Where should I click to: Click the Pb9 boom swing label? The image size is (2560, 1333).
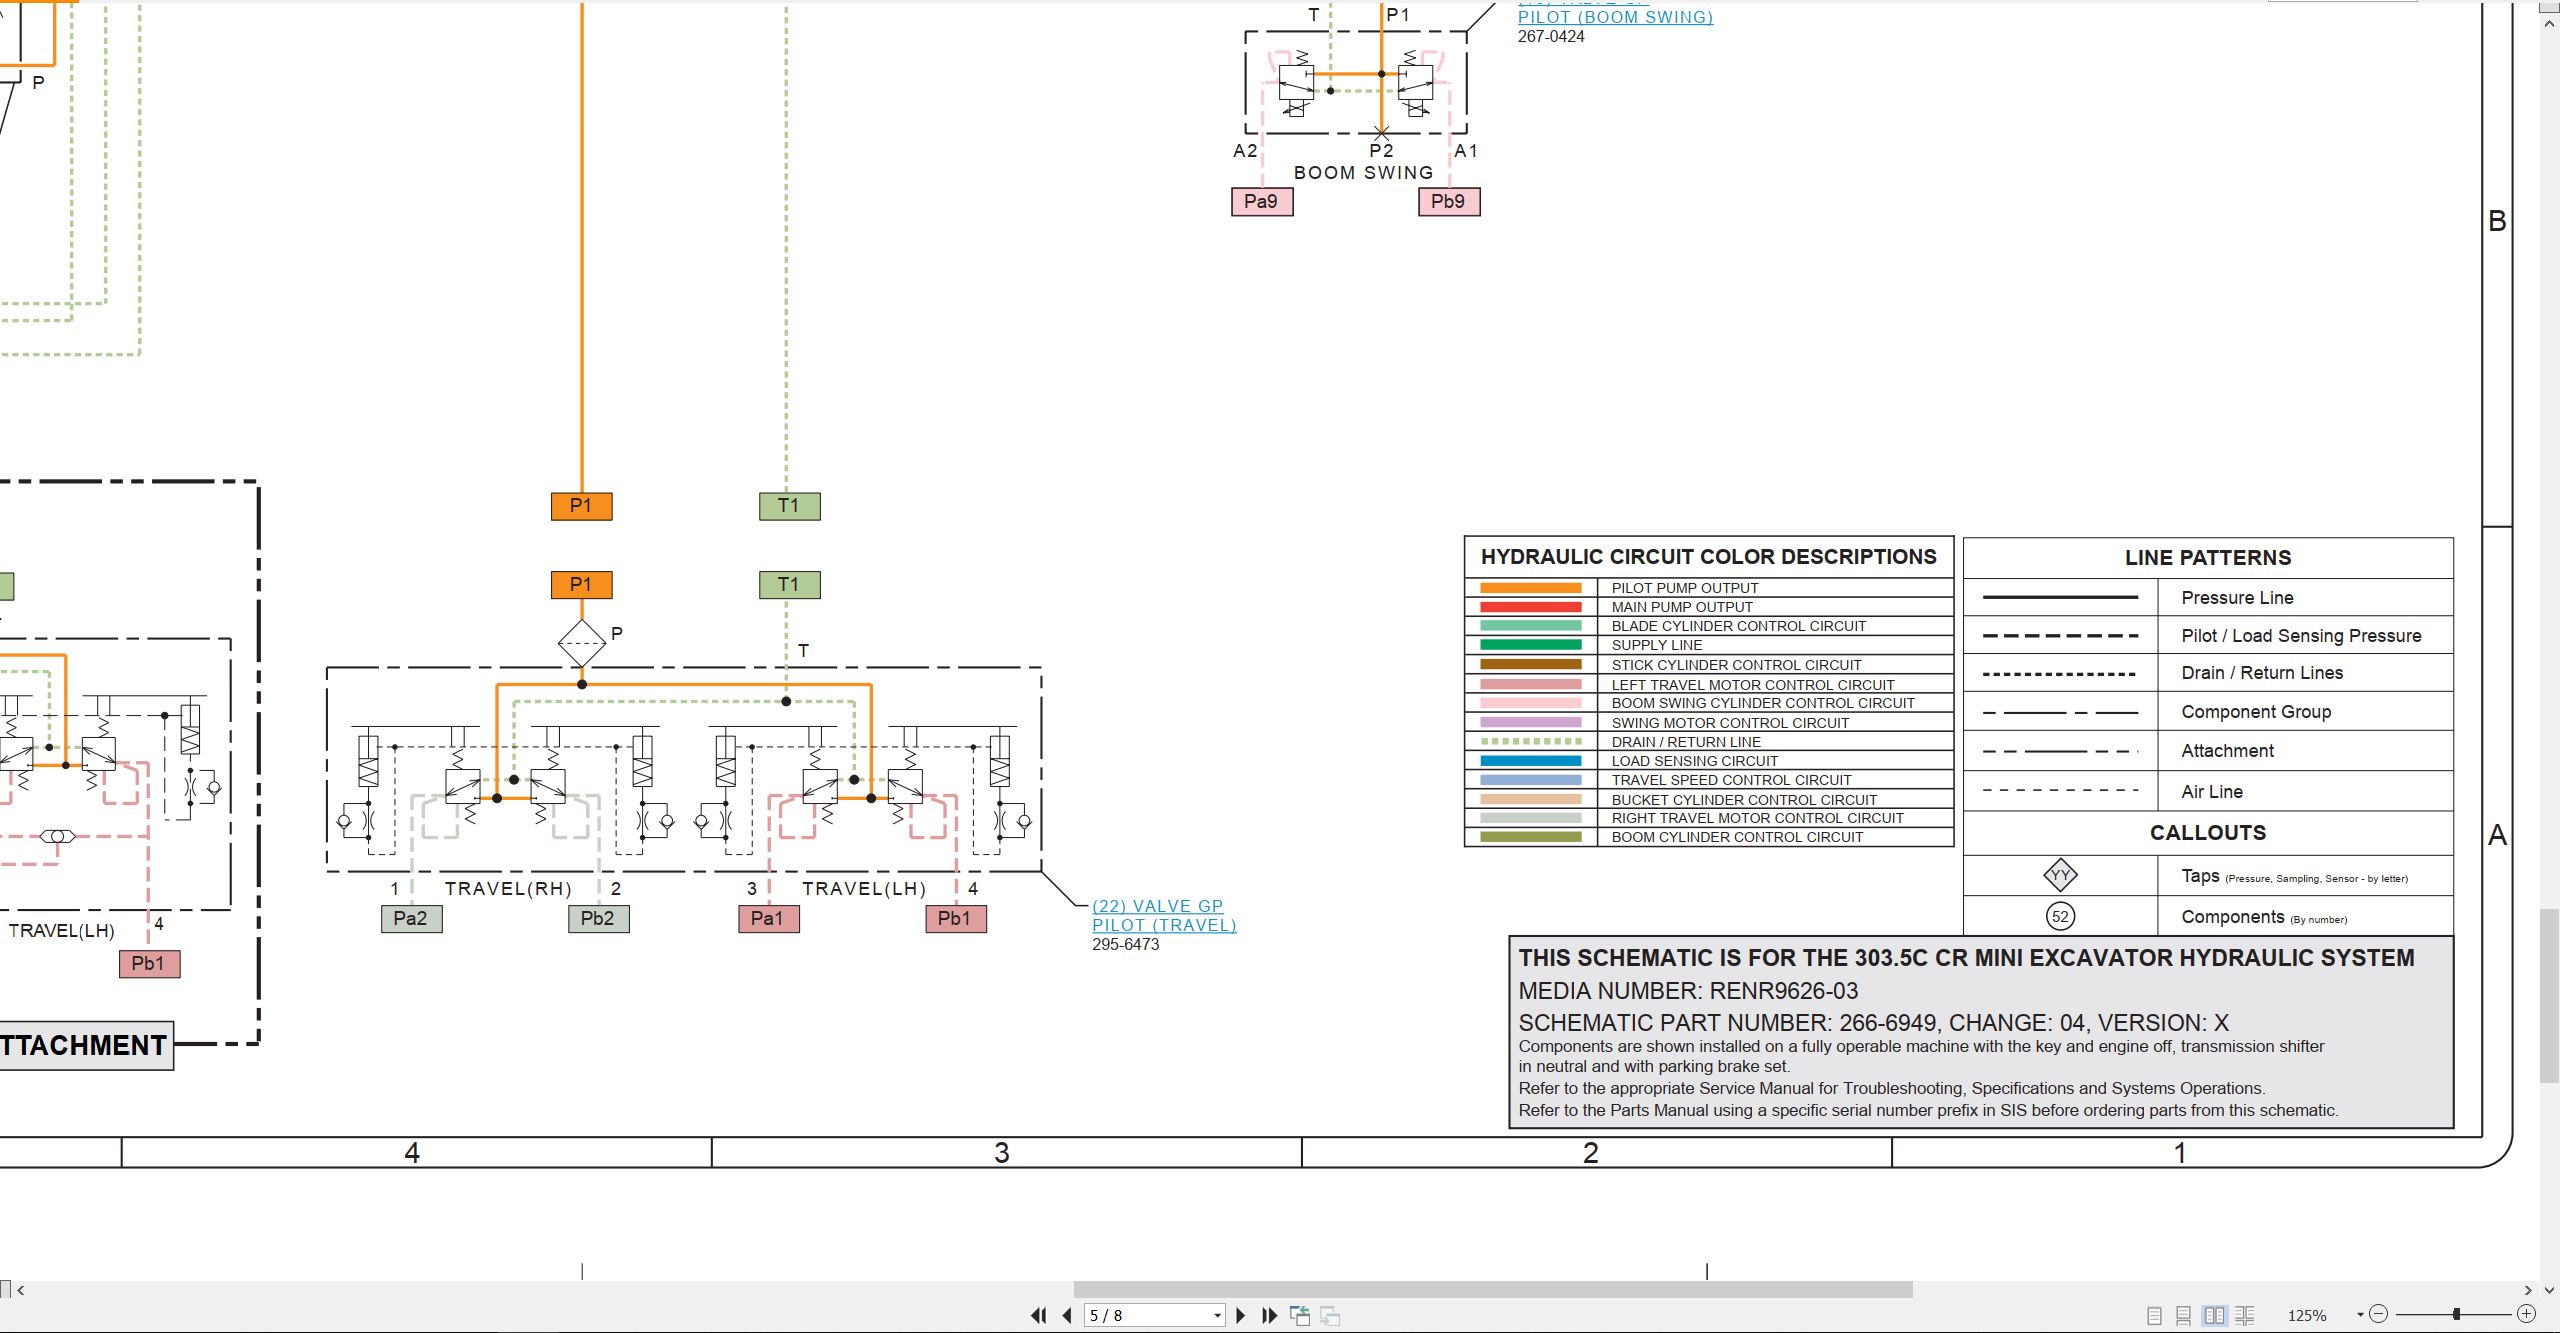tap(1449, 202)
